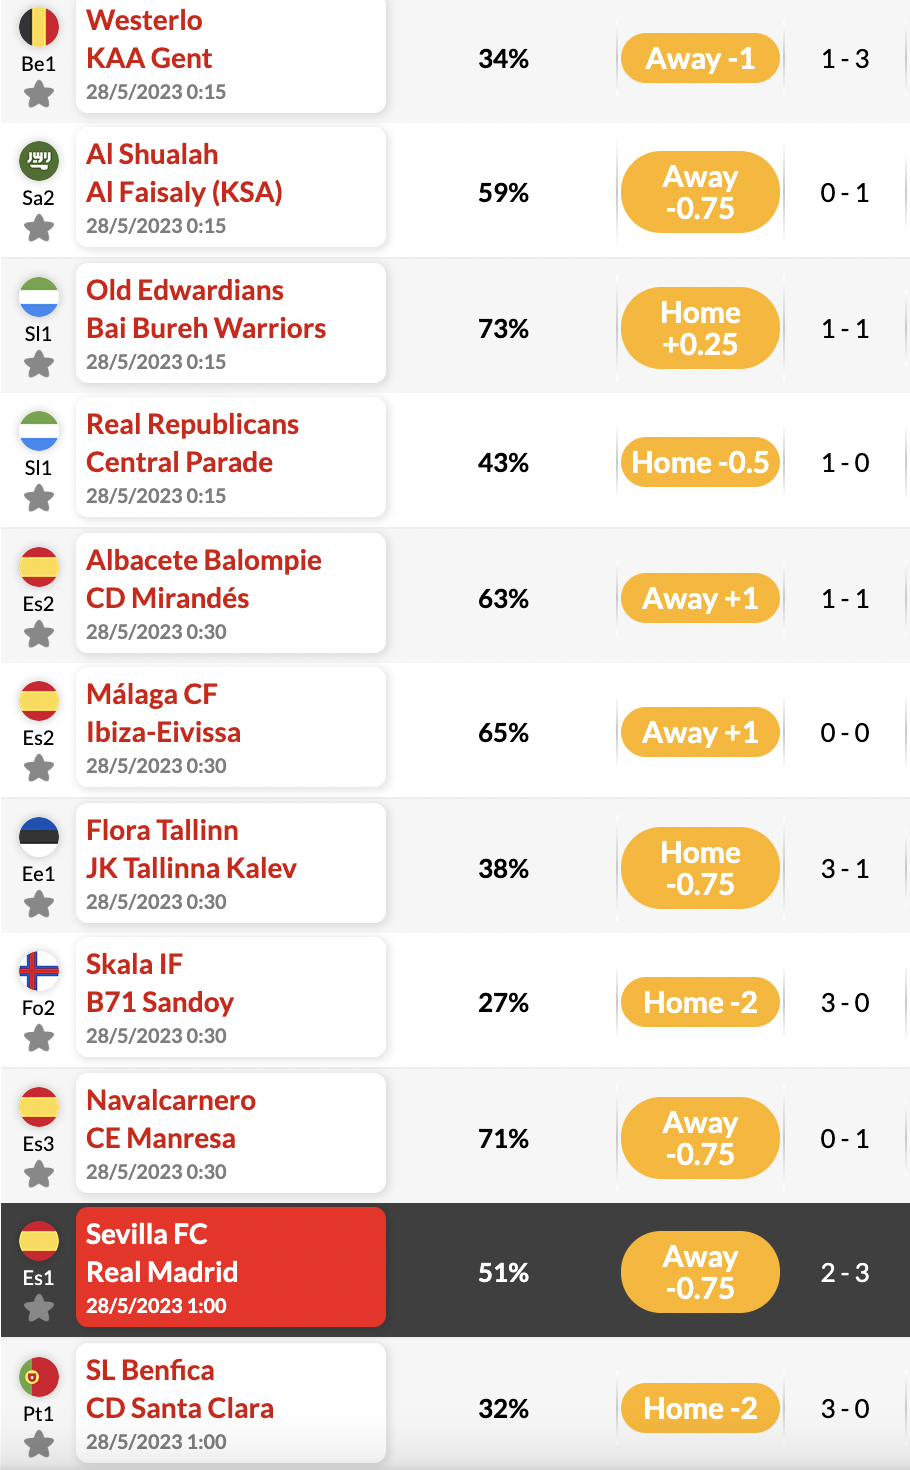
Task: Open the Skala IF vs B71 Sandoy match card
Action: pos(231,997)
